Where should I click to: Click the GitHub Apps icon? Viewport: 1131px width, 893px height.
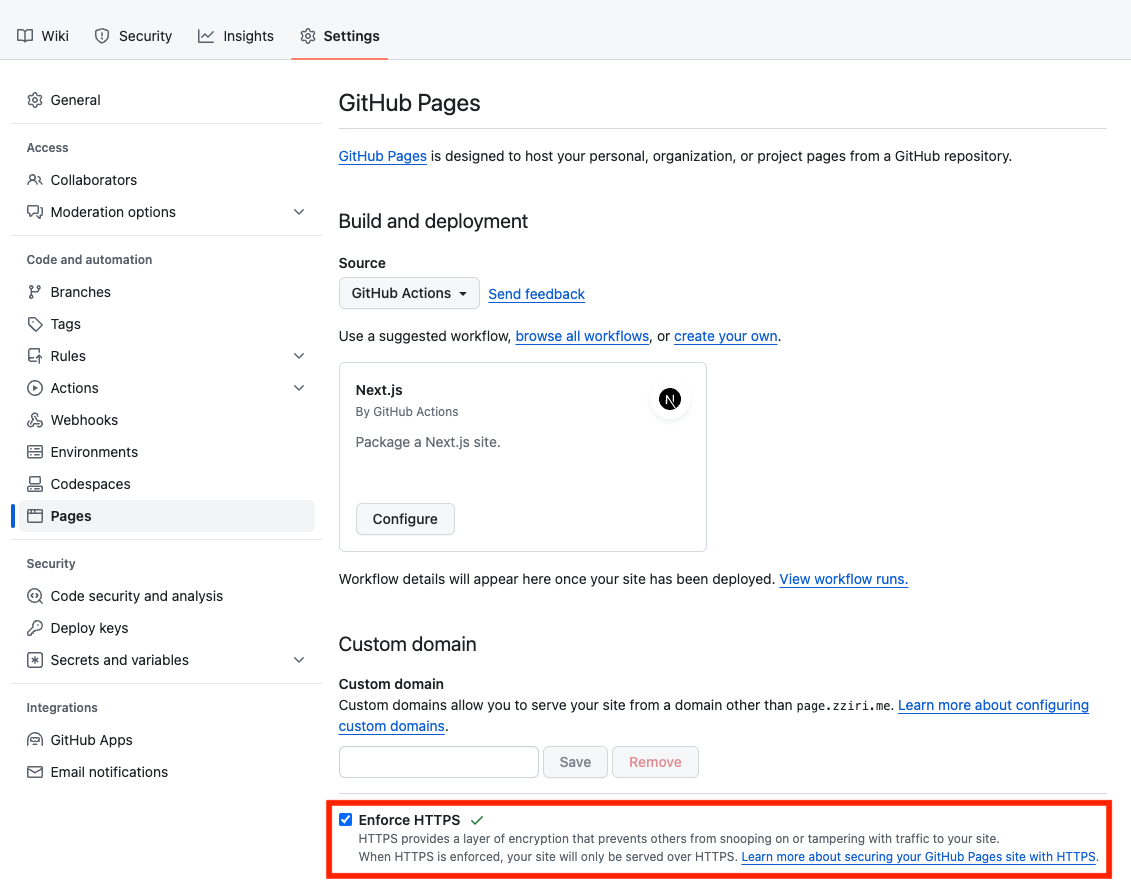35,740
